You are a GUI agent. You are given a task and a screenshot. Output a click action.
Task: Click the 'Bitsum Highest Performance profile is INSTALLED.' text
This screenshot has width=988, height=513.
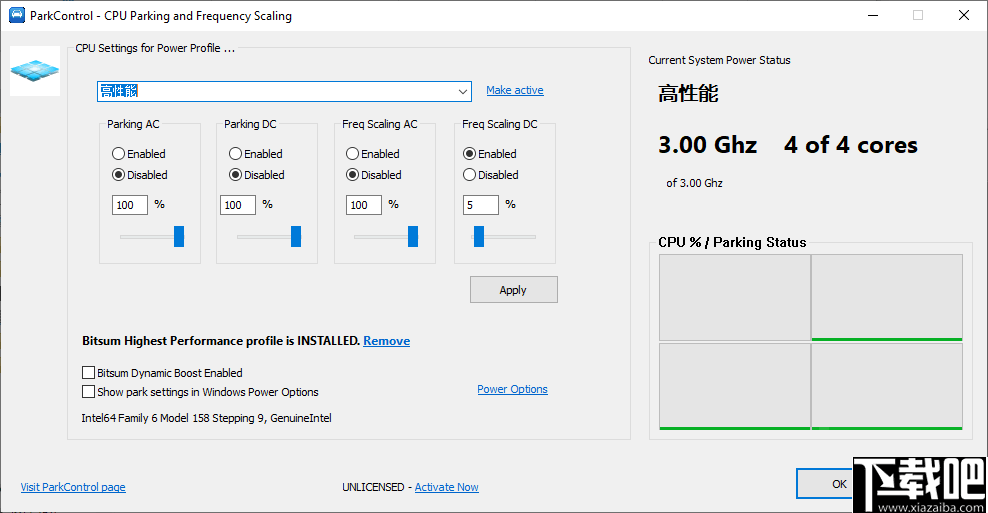[221, 341]
